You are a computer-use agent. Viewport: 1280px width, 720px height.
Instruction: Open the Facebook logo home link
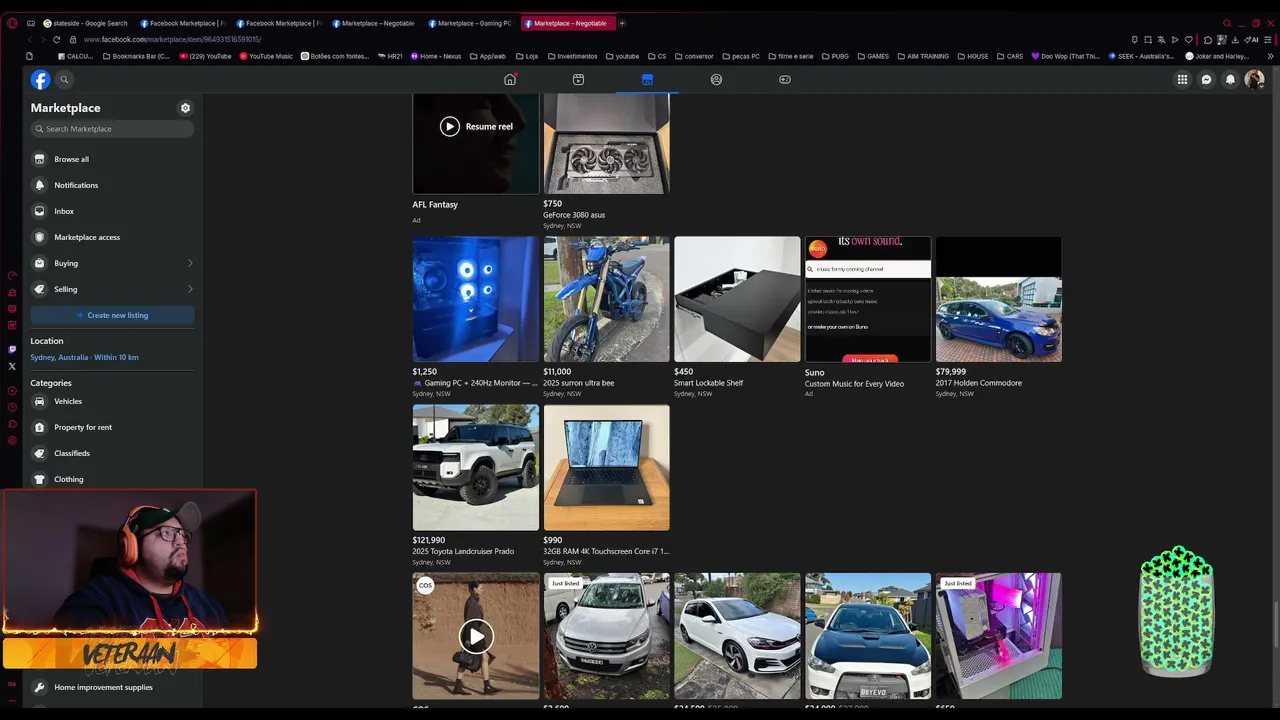coord(40,80)
